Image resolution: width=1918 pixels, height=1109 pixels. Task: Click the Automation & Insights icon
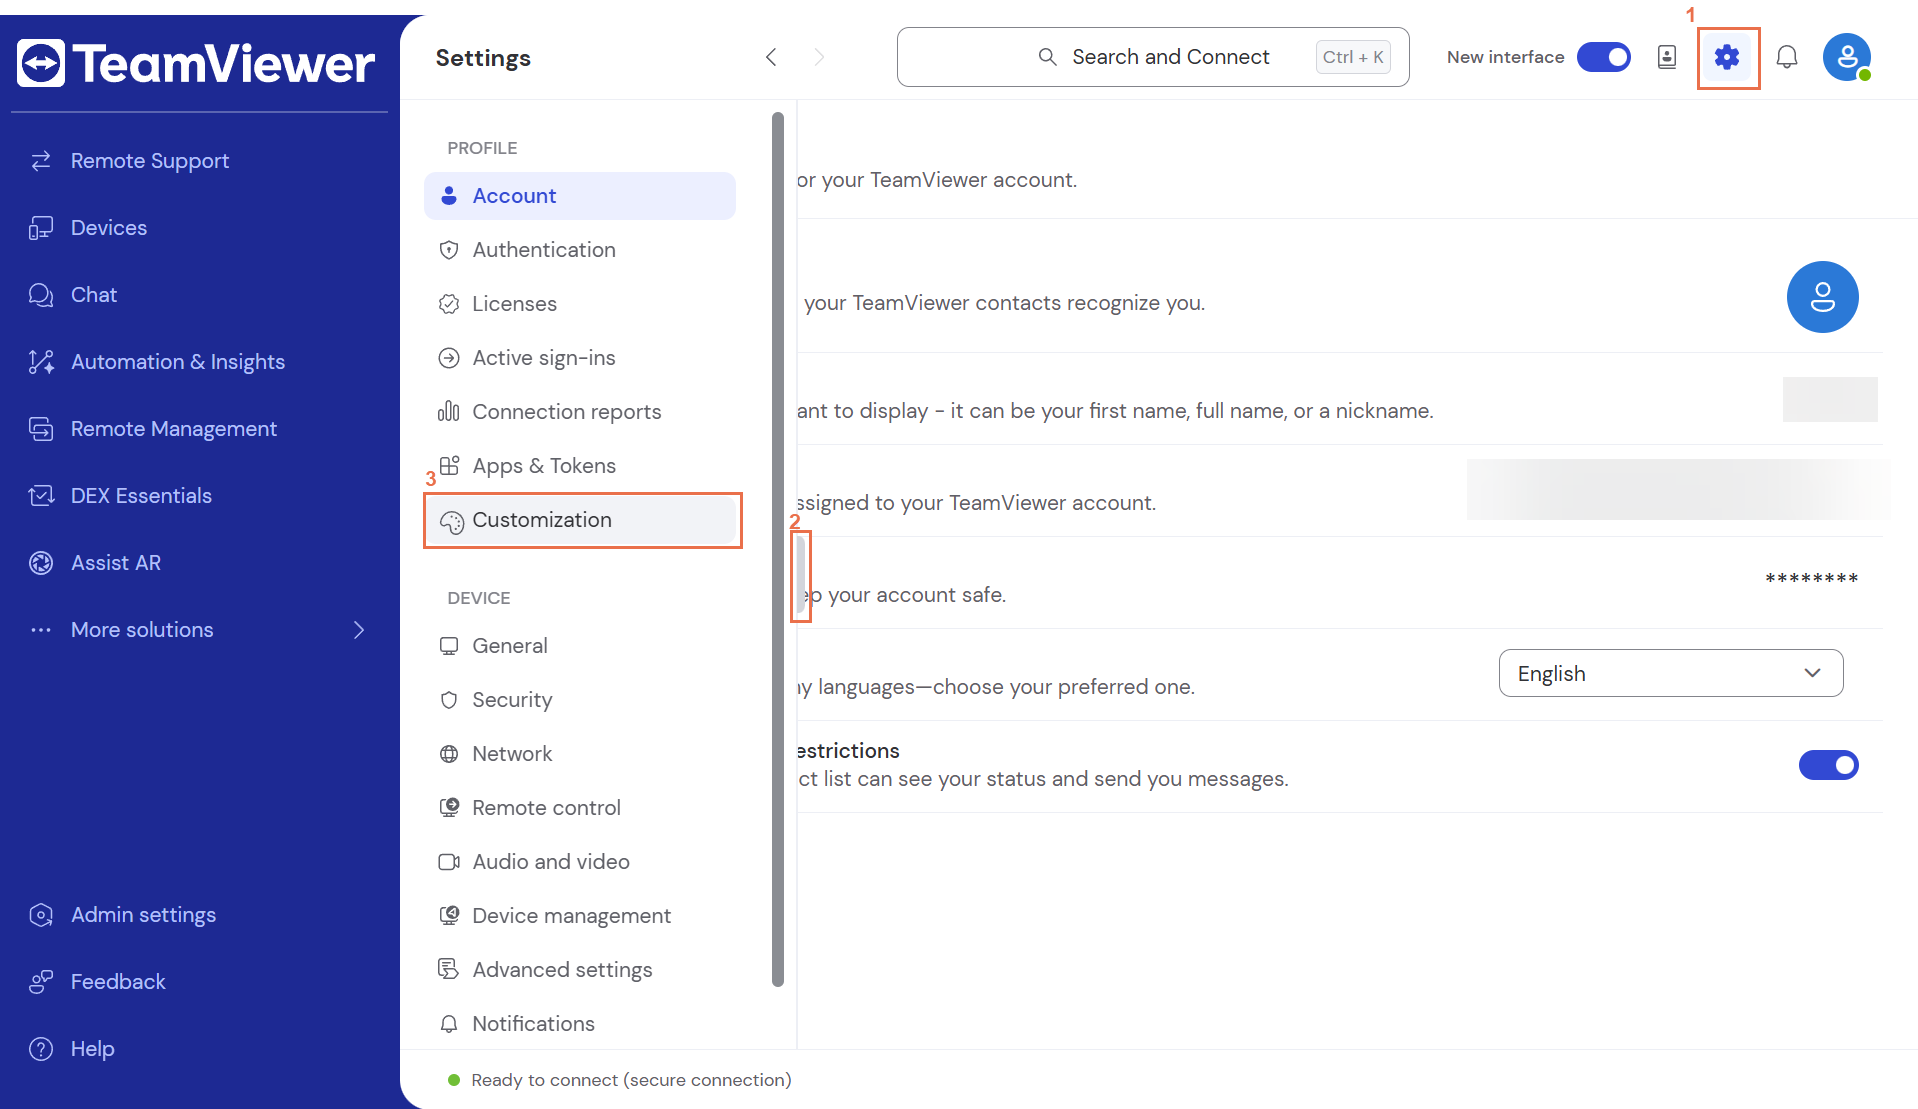(x=41, y=362)
